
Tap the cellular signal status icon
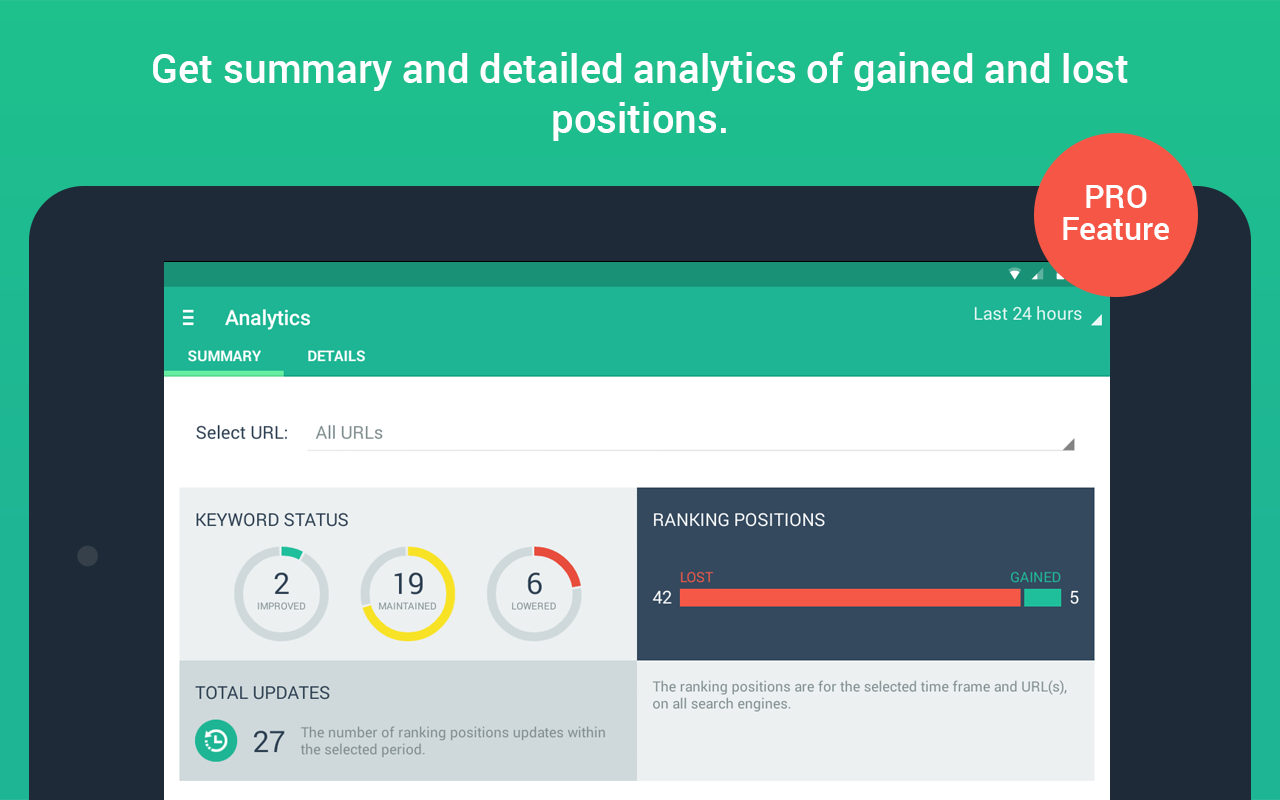[x=1037, y=274]
